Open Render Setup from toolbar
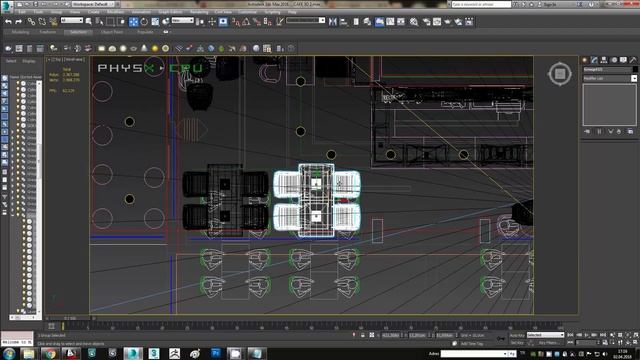640x360 pixels. (426, 22)
